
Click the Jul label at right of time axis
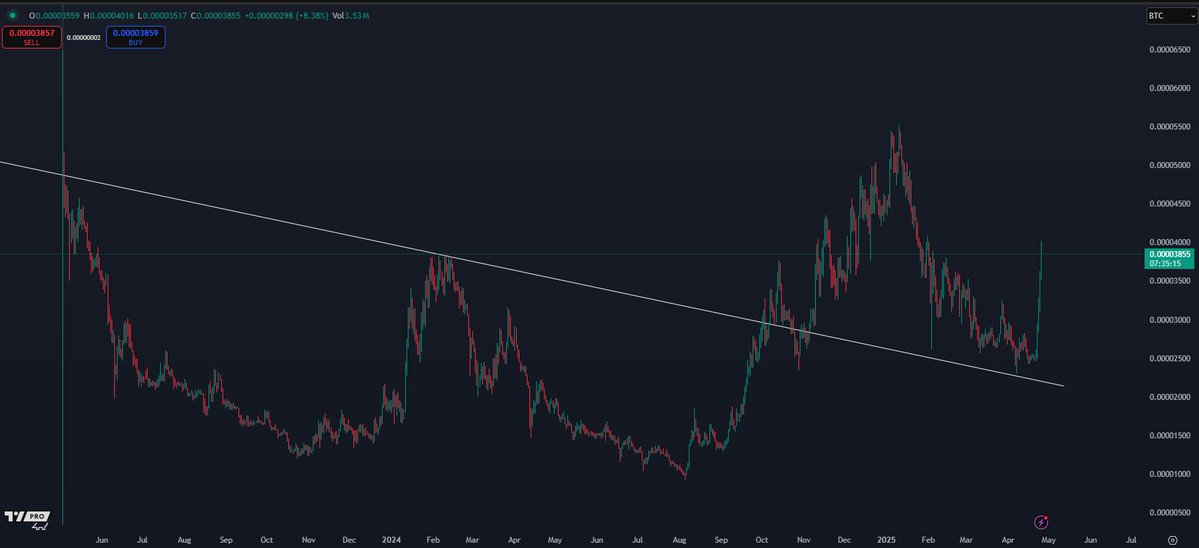[x=1132, y=539]
